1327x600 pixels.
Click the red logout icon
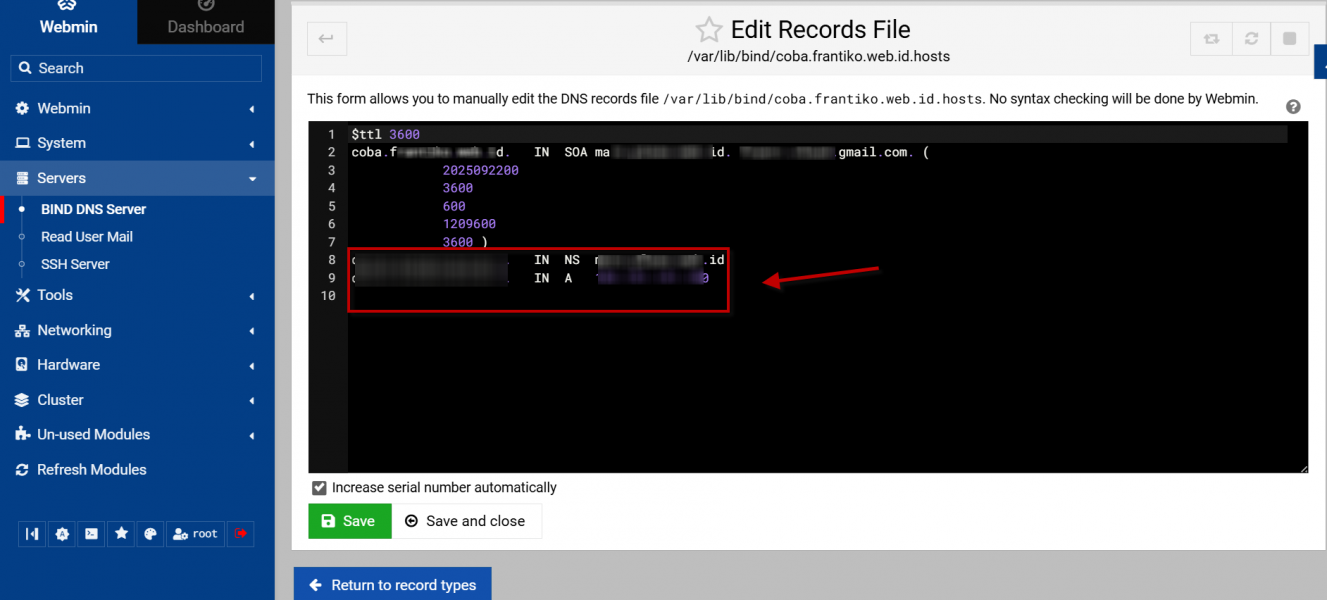click(241, 534)
